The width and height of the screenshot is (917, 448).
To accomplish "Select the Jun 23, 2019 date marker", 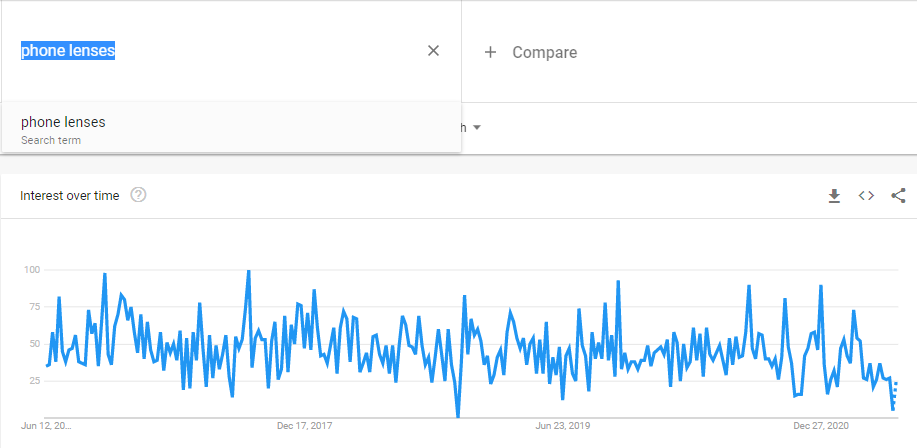I will click(x=563, y=425).
